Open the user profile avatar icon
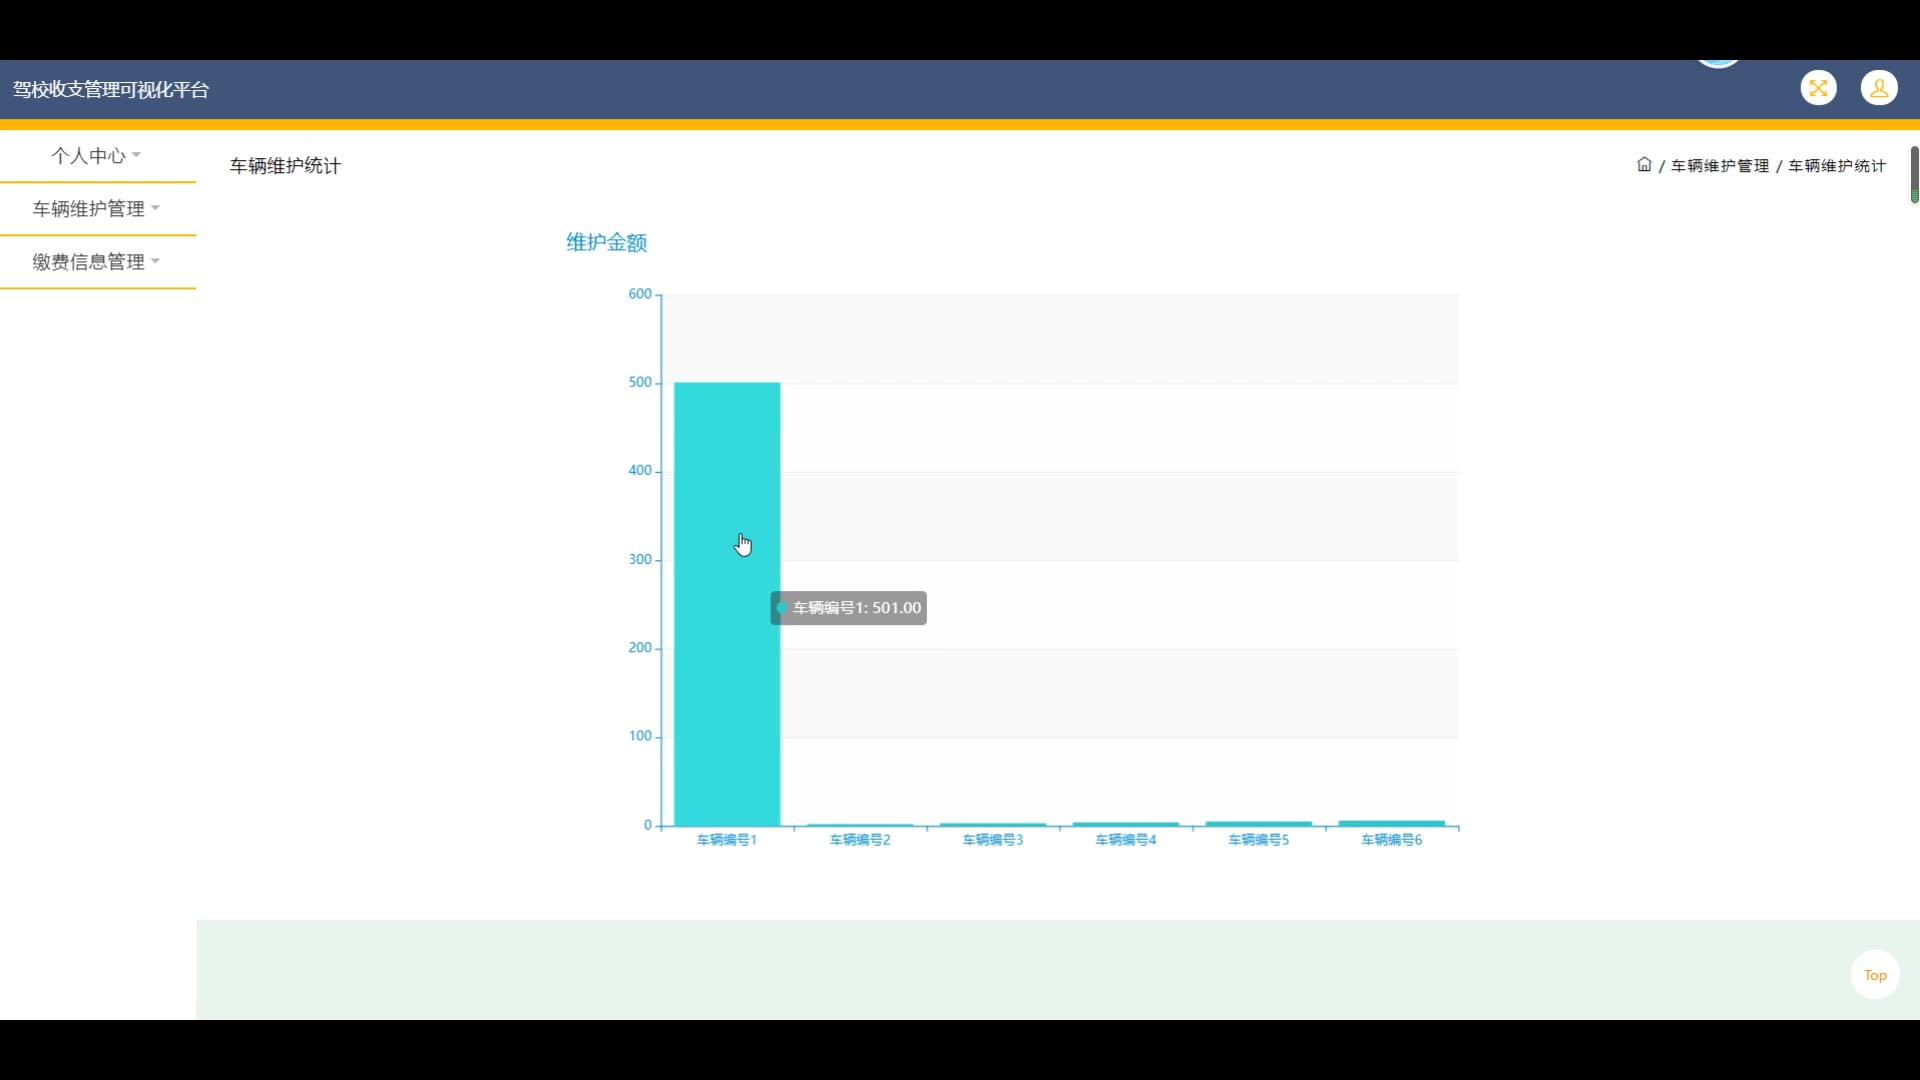 (x=1879, y=88)
